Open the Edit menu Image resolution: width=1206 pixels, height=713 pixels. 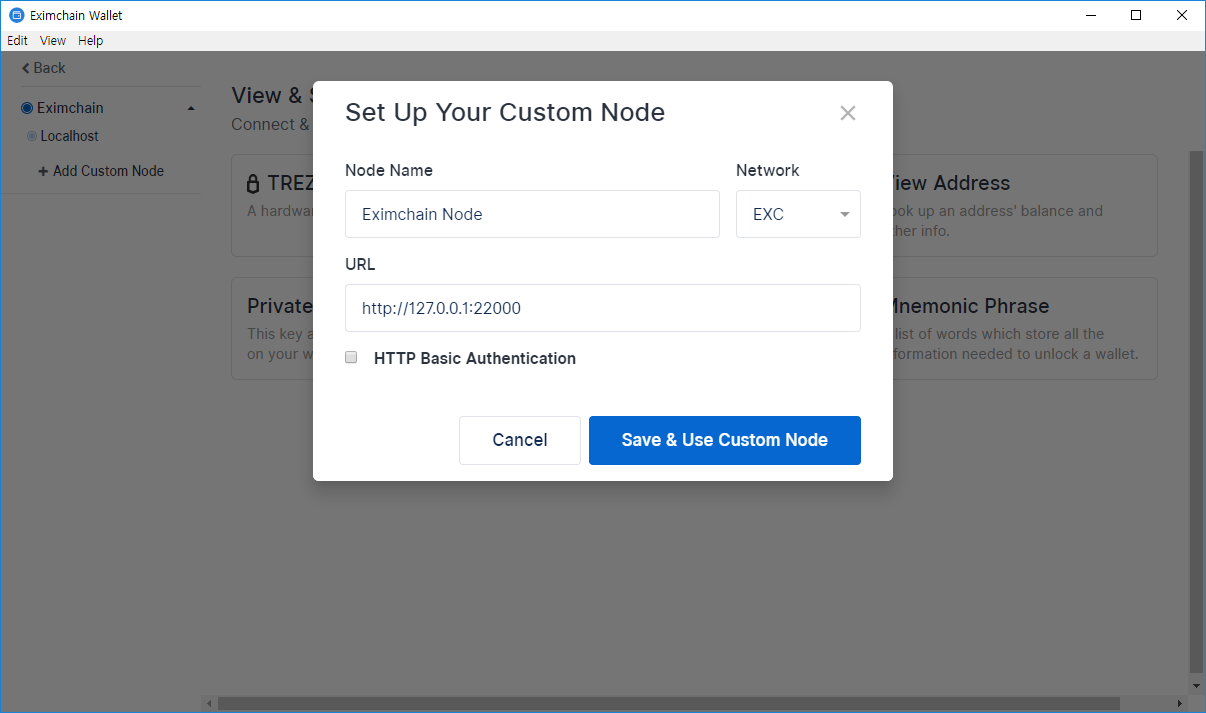17,41
